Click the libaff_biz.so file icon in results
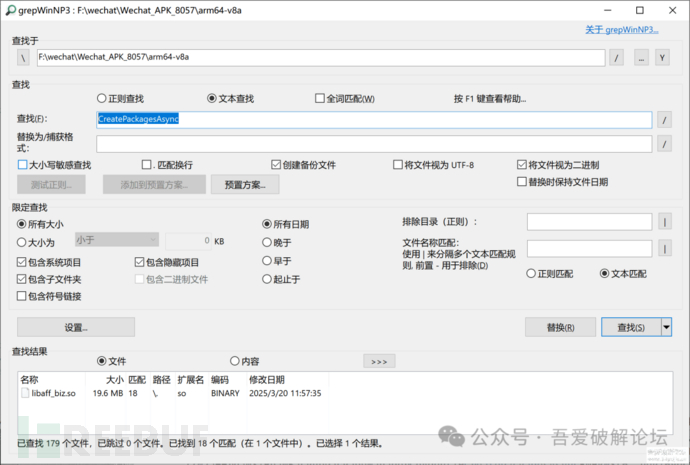 click(x=27, y=393)
